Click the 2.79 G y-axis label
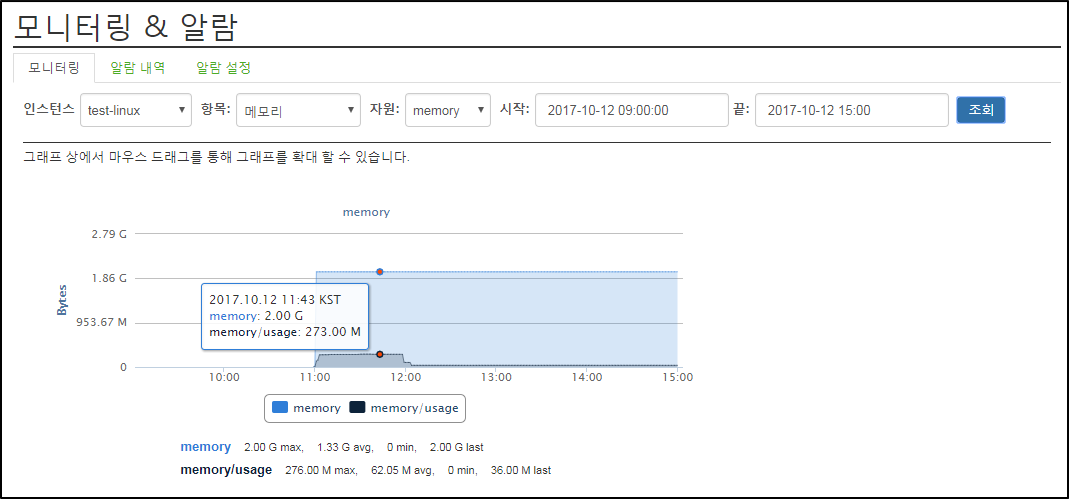 click(x=109, y=234)
